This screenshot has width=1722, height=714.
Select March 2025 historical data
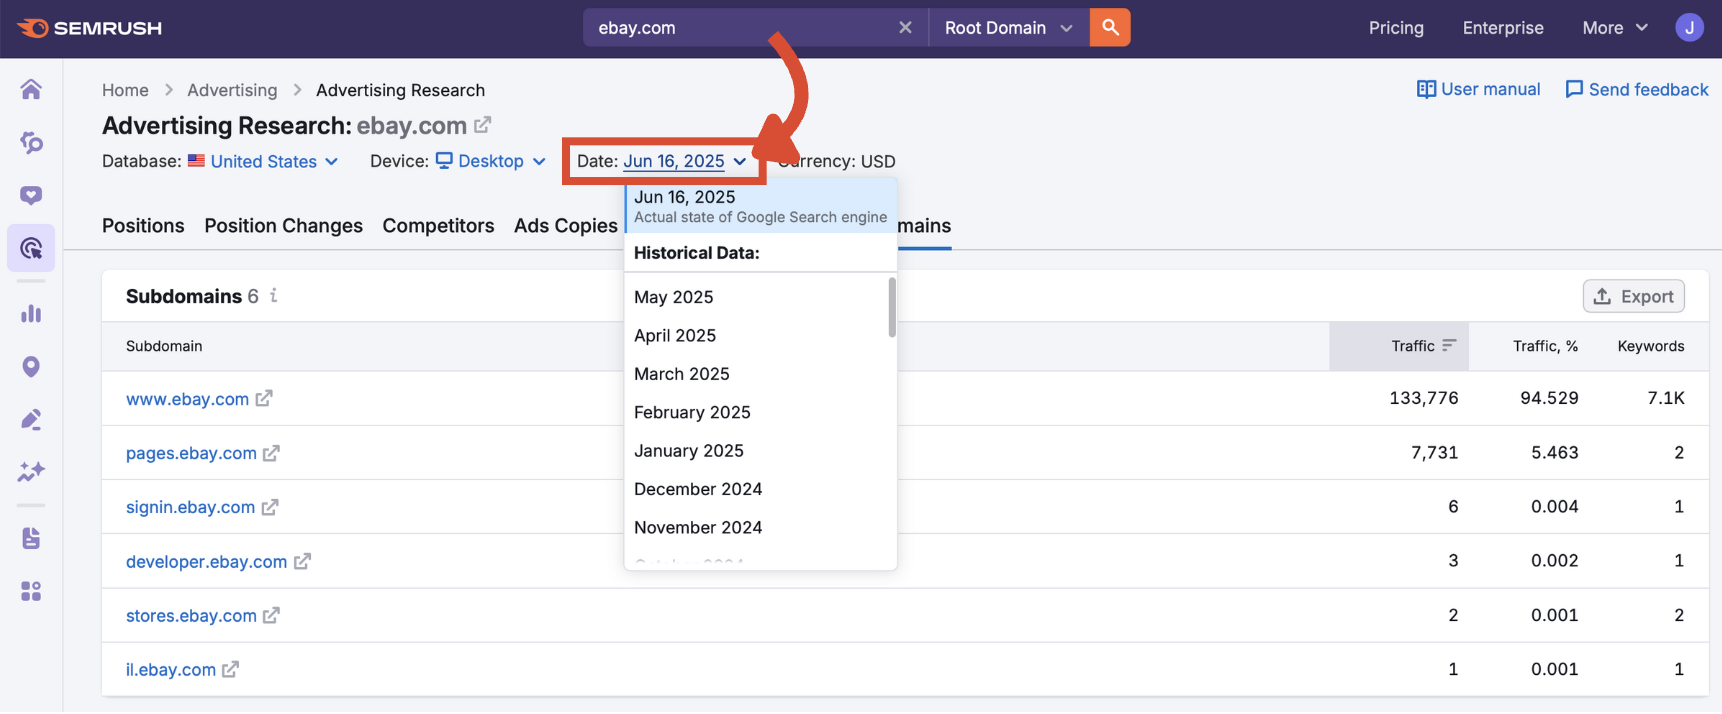click(x=682, y=374)
